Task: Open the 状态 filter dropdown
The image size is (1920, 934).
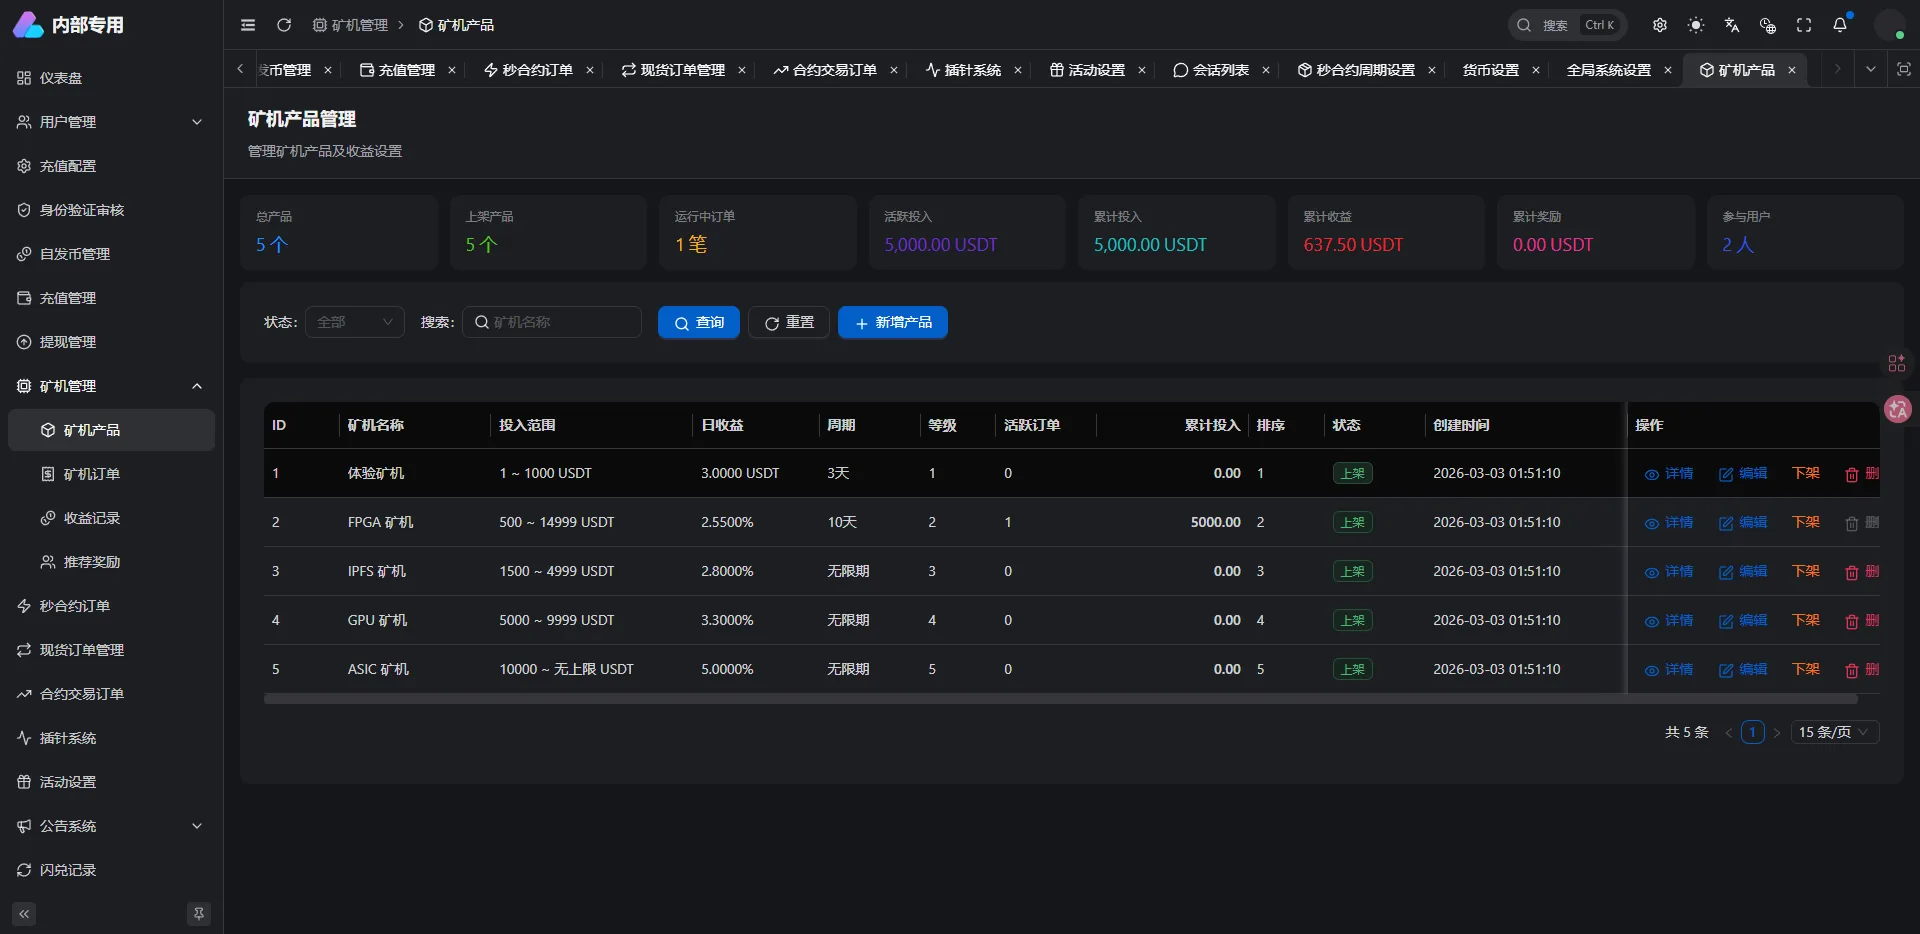Action: [x=355, y=322]
